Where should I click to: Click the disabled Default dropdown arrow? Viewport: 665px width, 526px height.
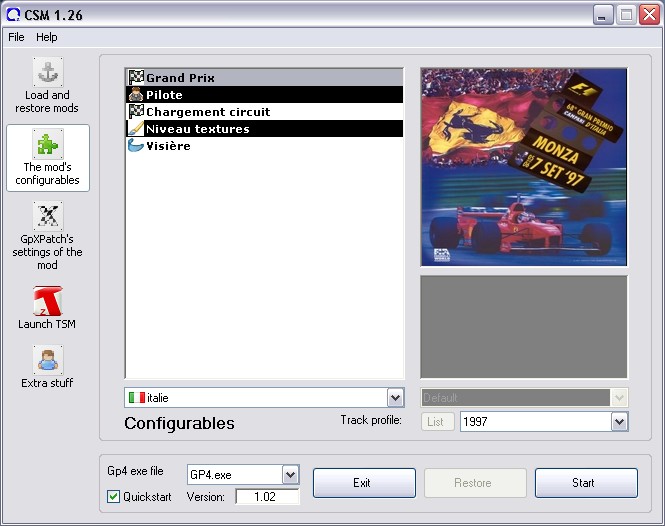pyautogui.click(x=619, y=397)
